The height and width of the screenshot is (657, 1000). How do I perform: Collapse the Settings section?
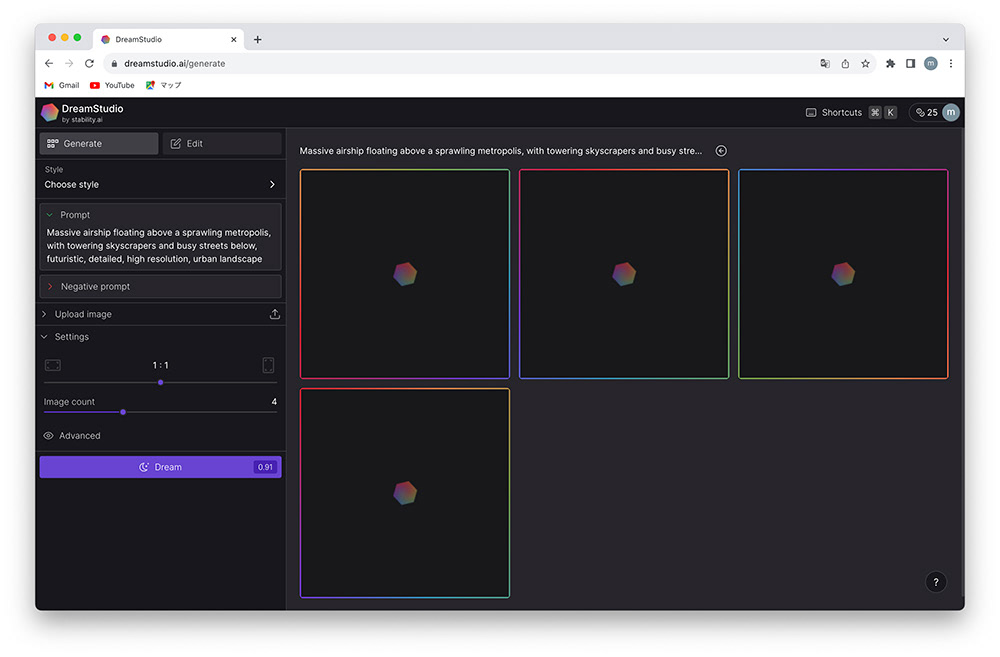tap(65, 337)
